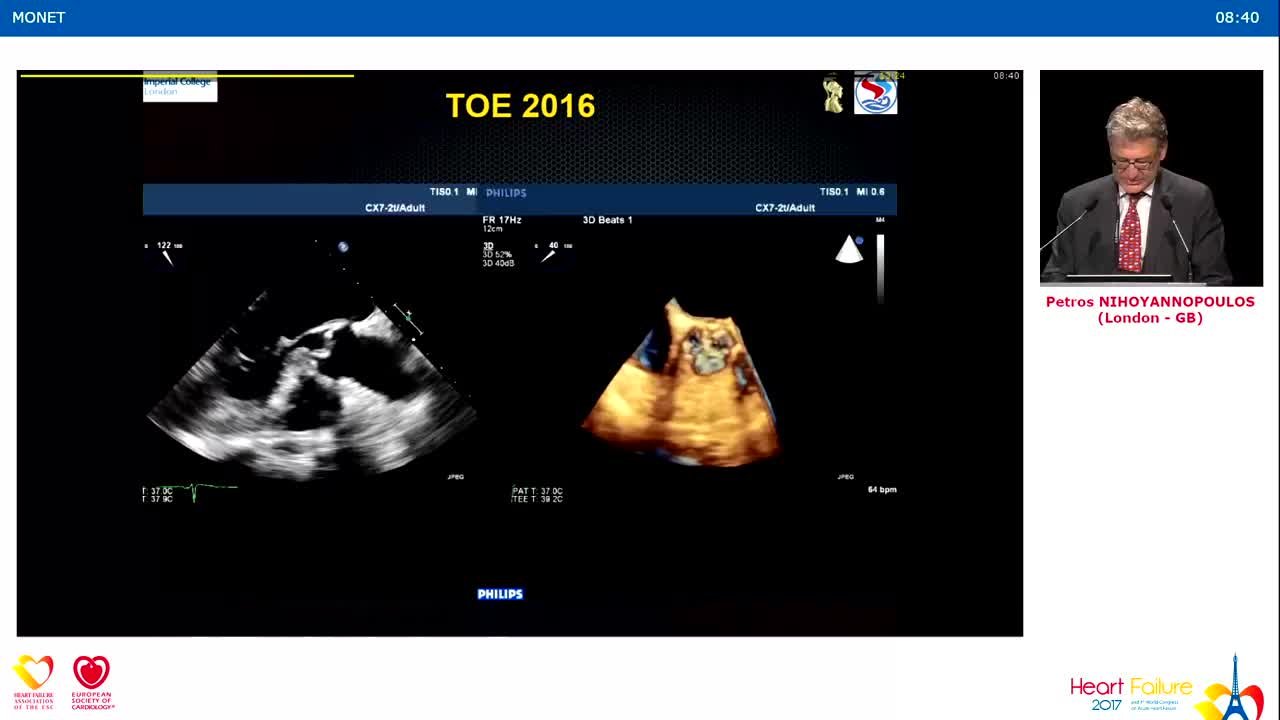Click the speaker video thumbnail
The image size is (1280, 720).
pos(1151,178)
